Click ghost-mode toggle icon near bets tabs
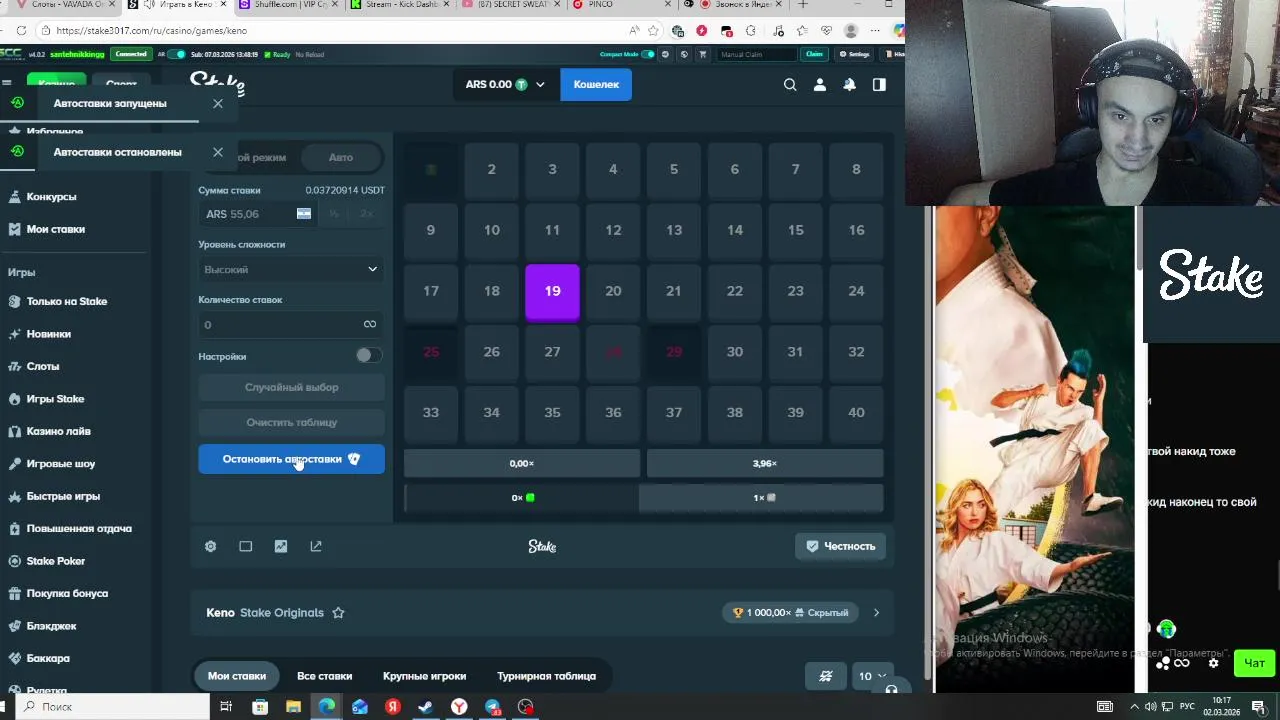The width and height of the screenshot is (1280, 720). (x=826, y=676)
